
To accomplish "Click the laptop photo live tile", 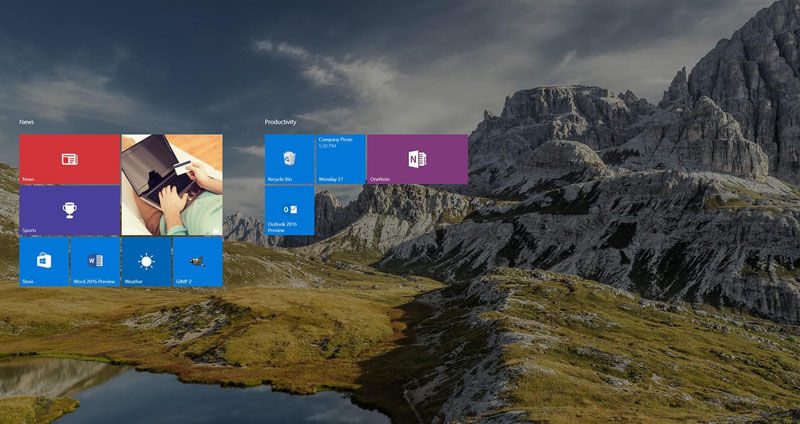I will pyautogui.click(x=171, y=185).
